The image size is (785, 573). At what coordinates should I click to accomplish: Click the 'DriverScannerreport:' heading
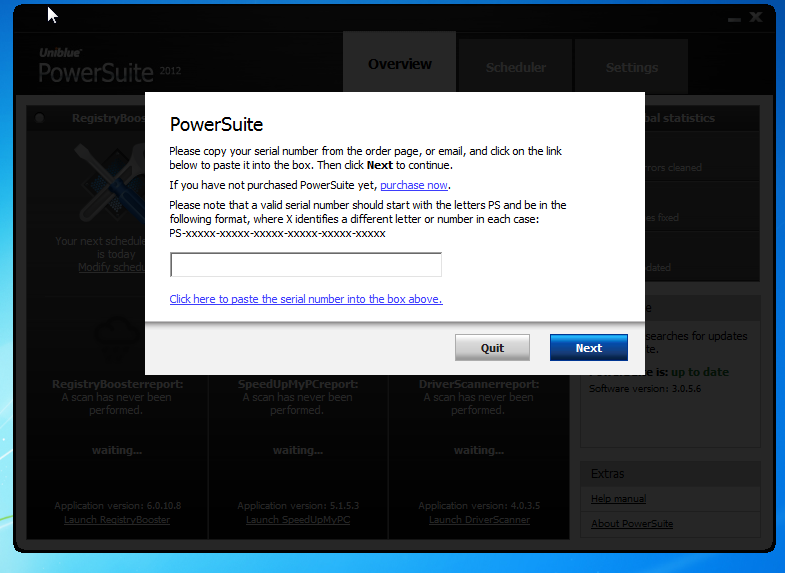tap(479, 384)
